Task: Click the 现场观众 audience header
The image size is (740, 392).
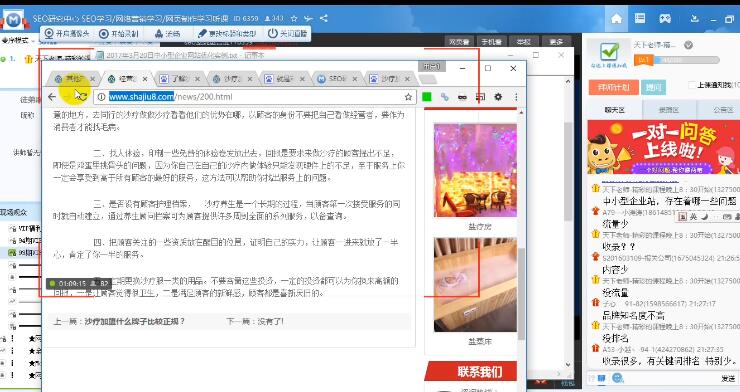Action: point(14,212)
